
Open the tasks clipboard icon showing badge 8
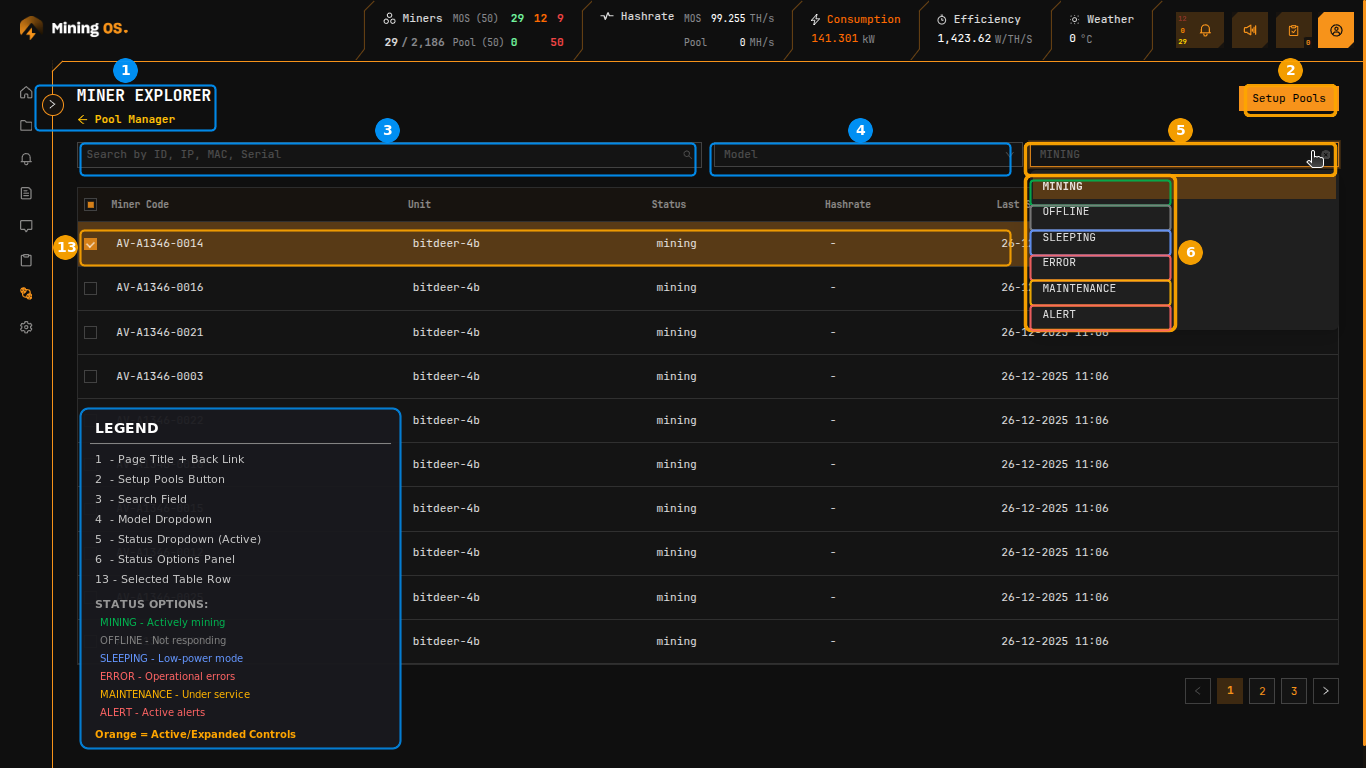1293,29
